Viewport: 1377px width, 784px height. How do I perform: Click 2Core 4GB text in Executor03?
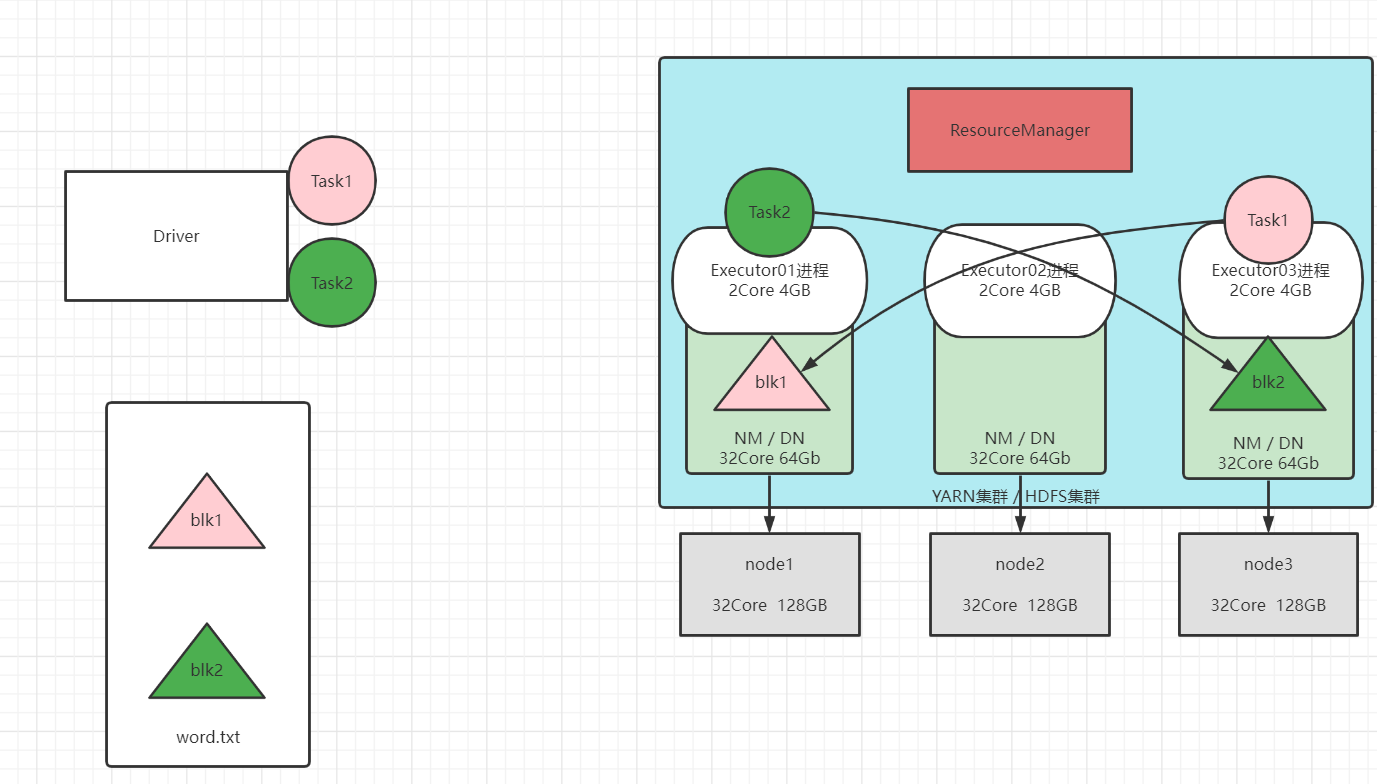(1271, 290)
